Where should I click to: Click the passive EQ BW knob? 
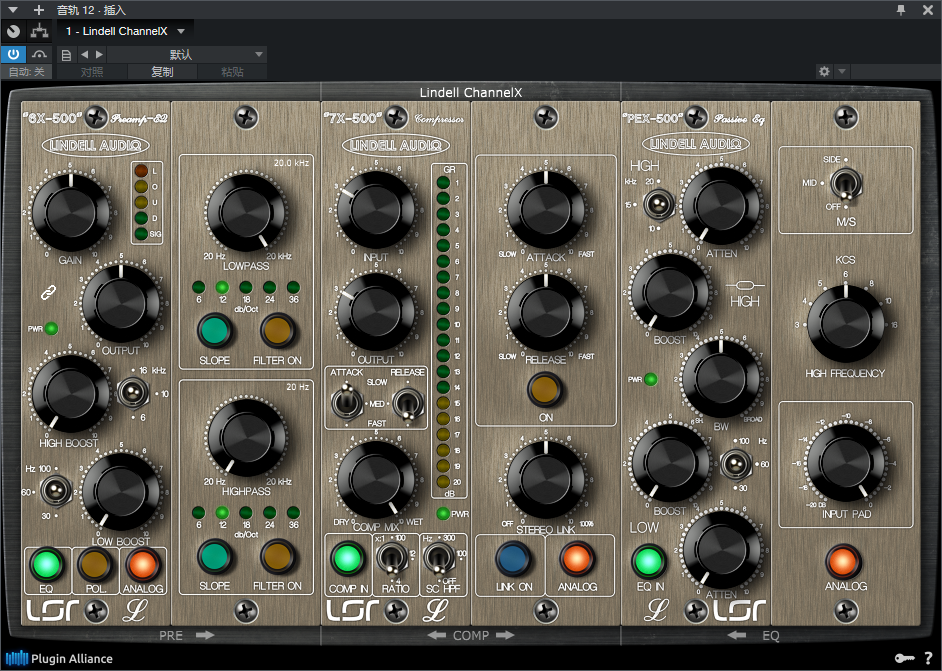point(720,377)
